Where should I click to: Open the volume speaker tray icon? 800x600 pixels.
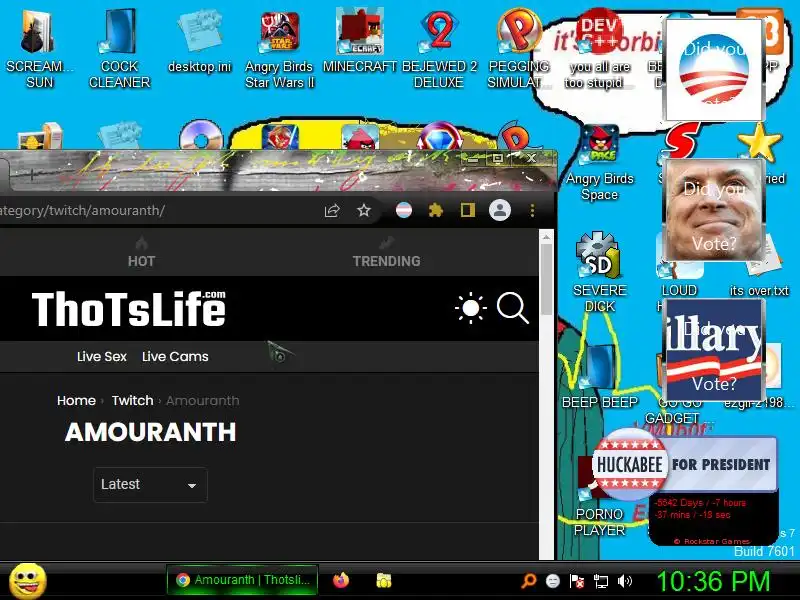(624, 581)
